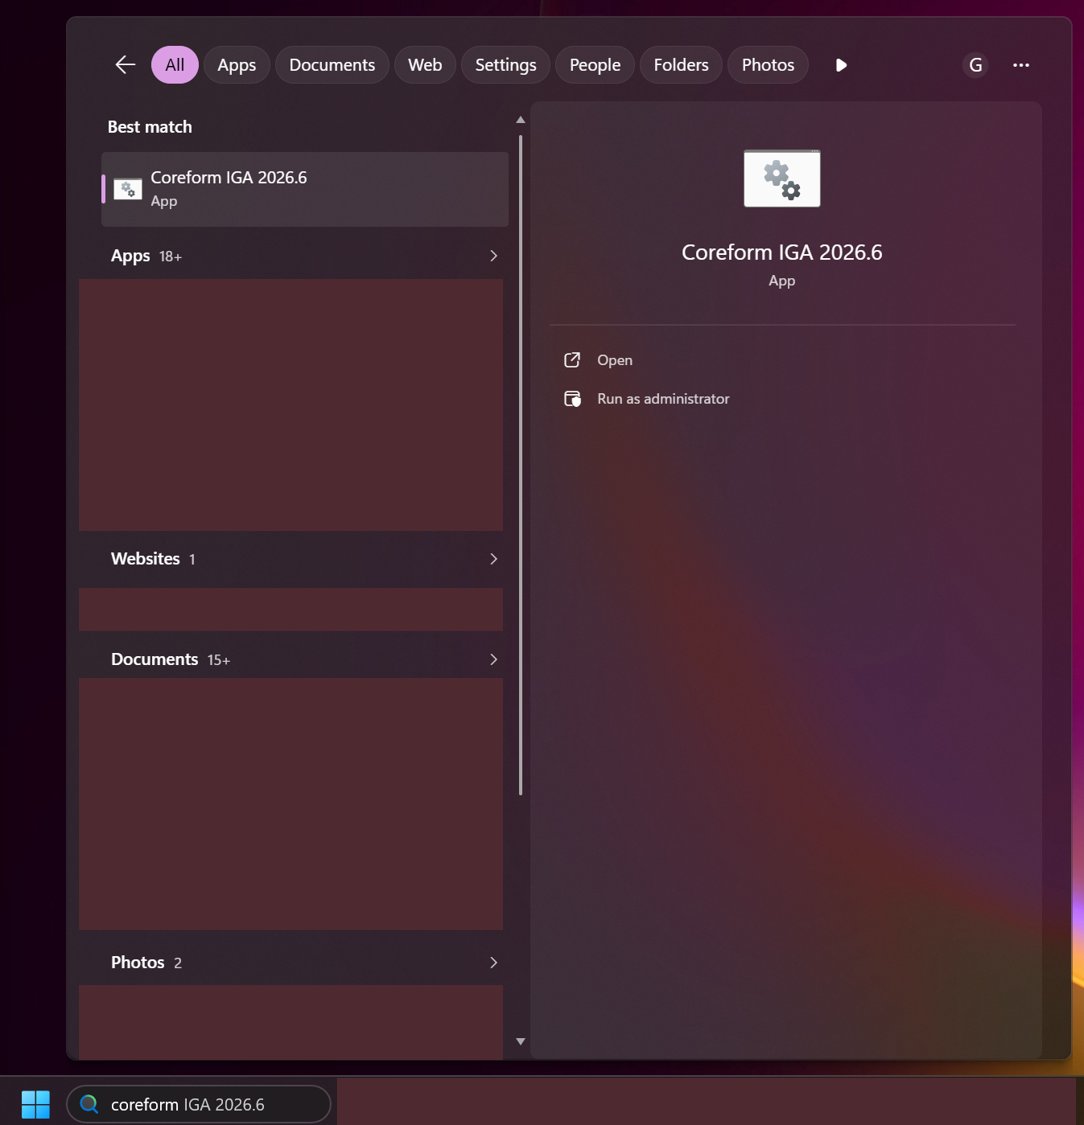This screenshot has width=1084, height=1125.
Task: Switch to the Apps filter tab
Action: tap(237, 65)
